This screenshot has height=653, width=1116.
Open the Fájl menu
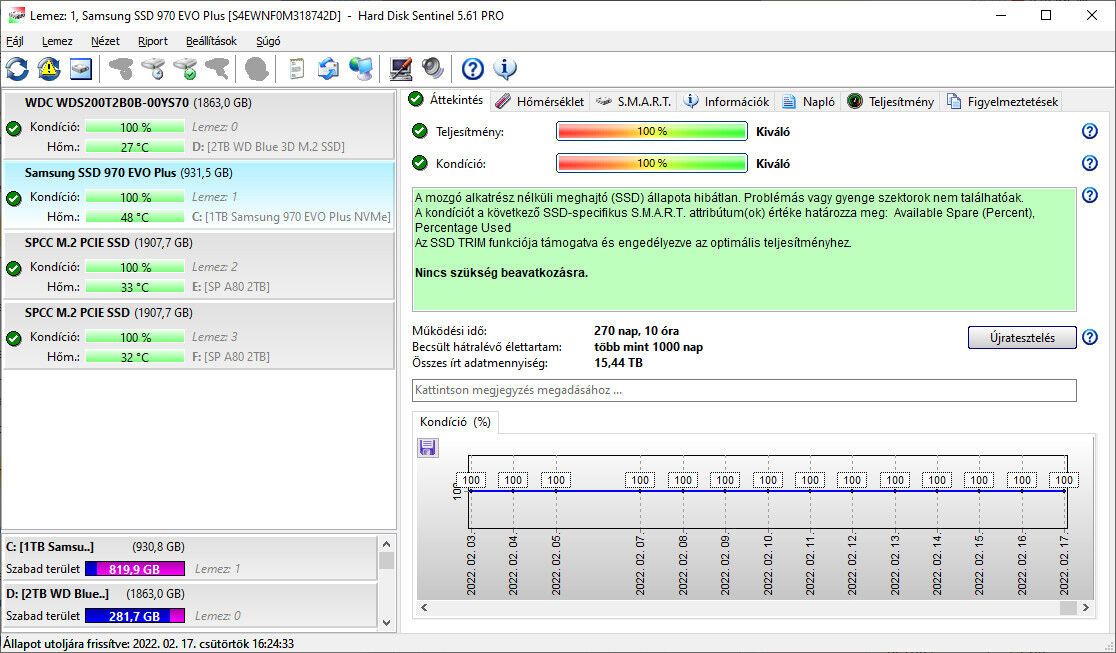pyautogui.click(x=15, y=41)
